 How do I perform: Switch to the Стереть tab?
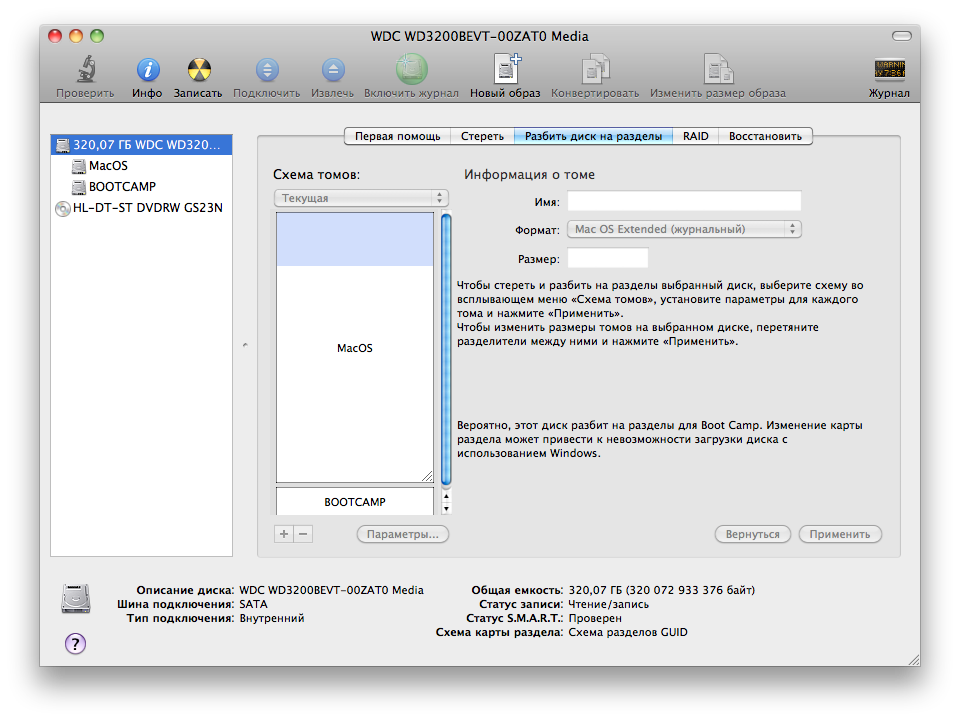point(482,136)
